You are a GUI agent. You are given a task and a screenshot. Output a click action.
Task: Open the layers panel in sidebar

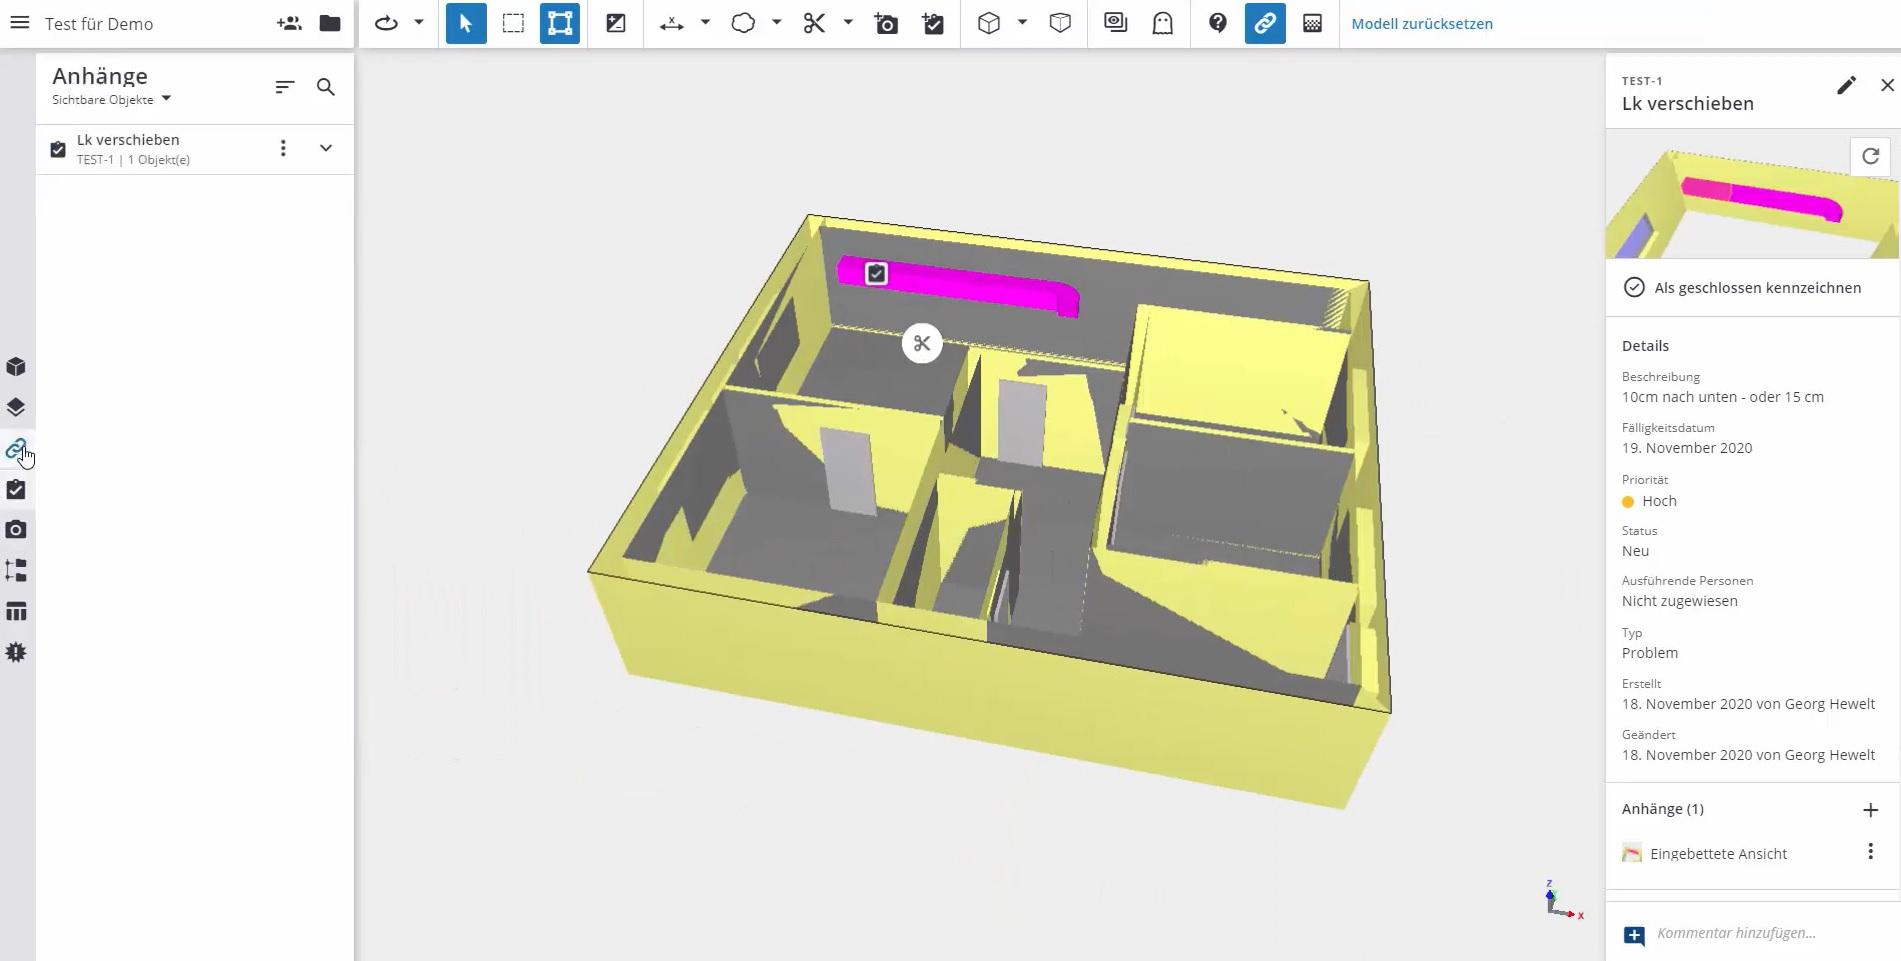(x=16, y=407)
